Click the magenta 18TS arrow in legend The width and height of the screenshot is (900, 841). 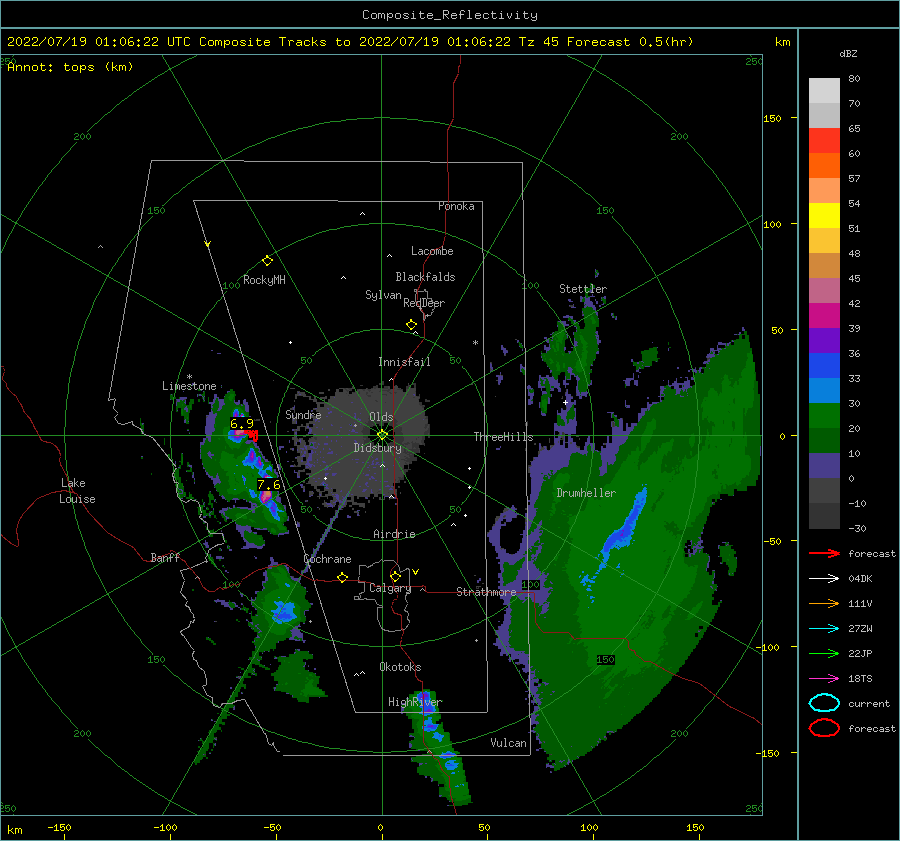[x=824, y=679]
